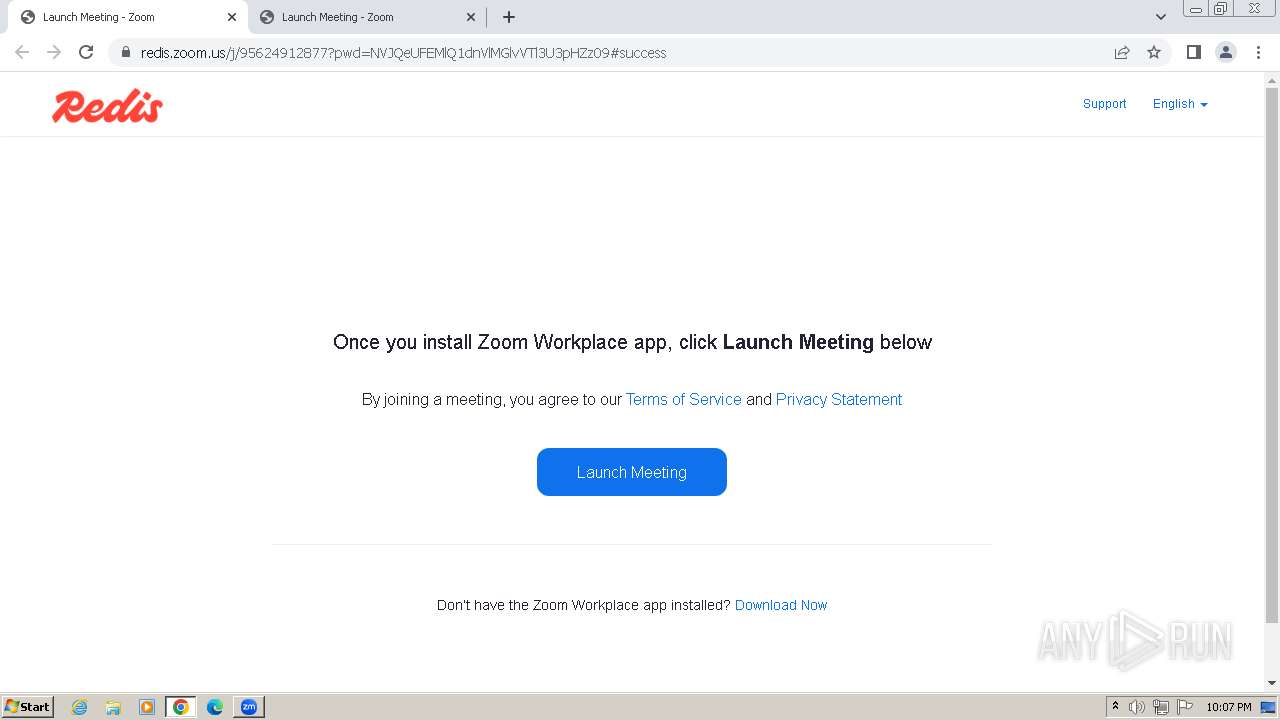Screen dimensions: 1280x720
Task: Open the Support link
Action: (x=1104, y=104)
